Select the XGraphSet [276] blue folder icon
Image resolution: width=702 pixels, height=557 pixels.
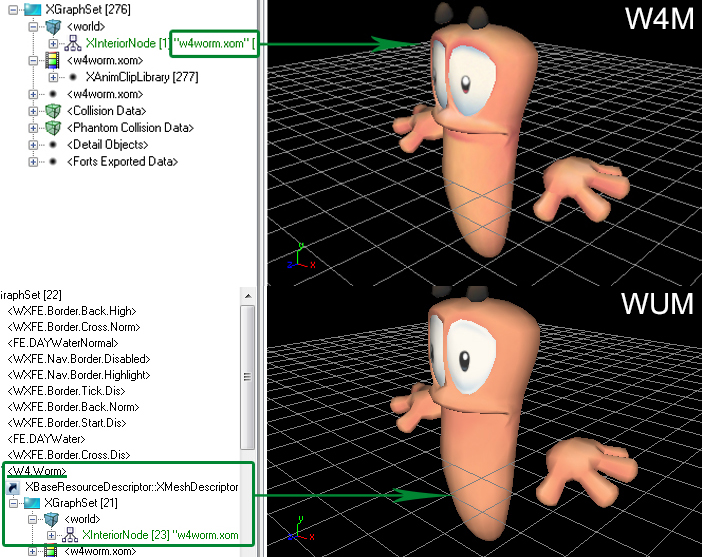point(33,9)
